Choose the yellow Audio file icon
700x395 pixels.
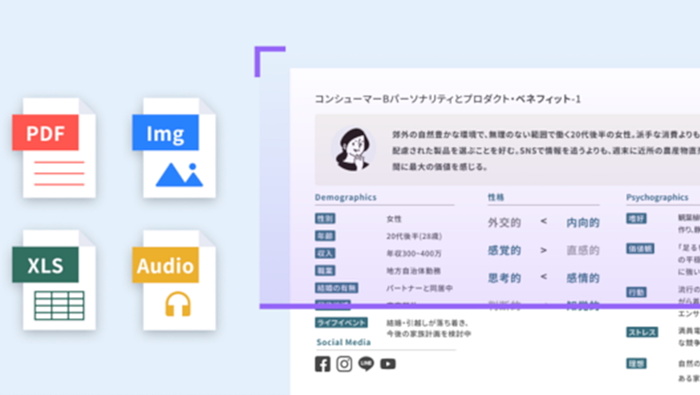coord(174,280)
